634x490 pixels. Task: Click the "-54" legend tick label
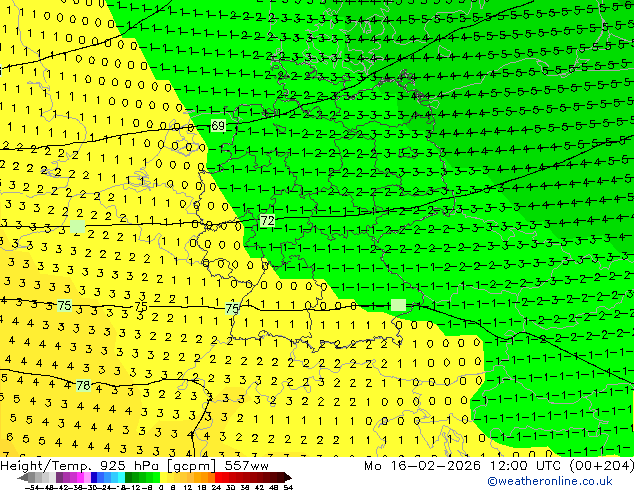(31, 487)
